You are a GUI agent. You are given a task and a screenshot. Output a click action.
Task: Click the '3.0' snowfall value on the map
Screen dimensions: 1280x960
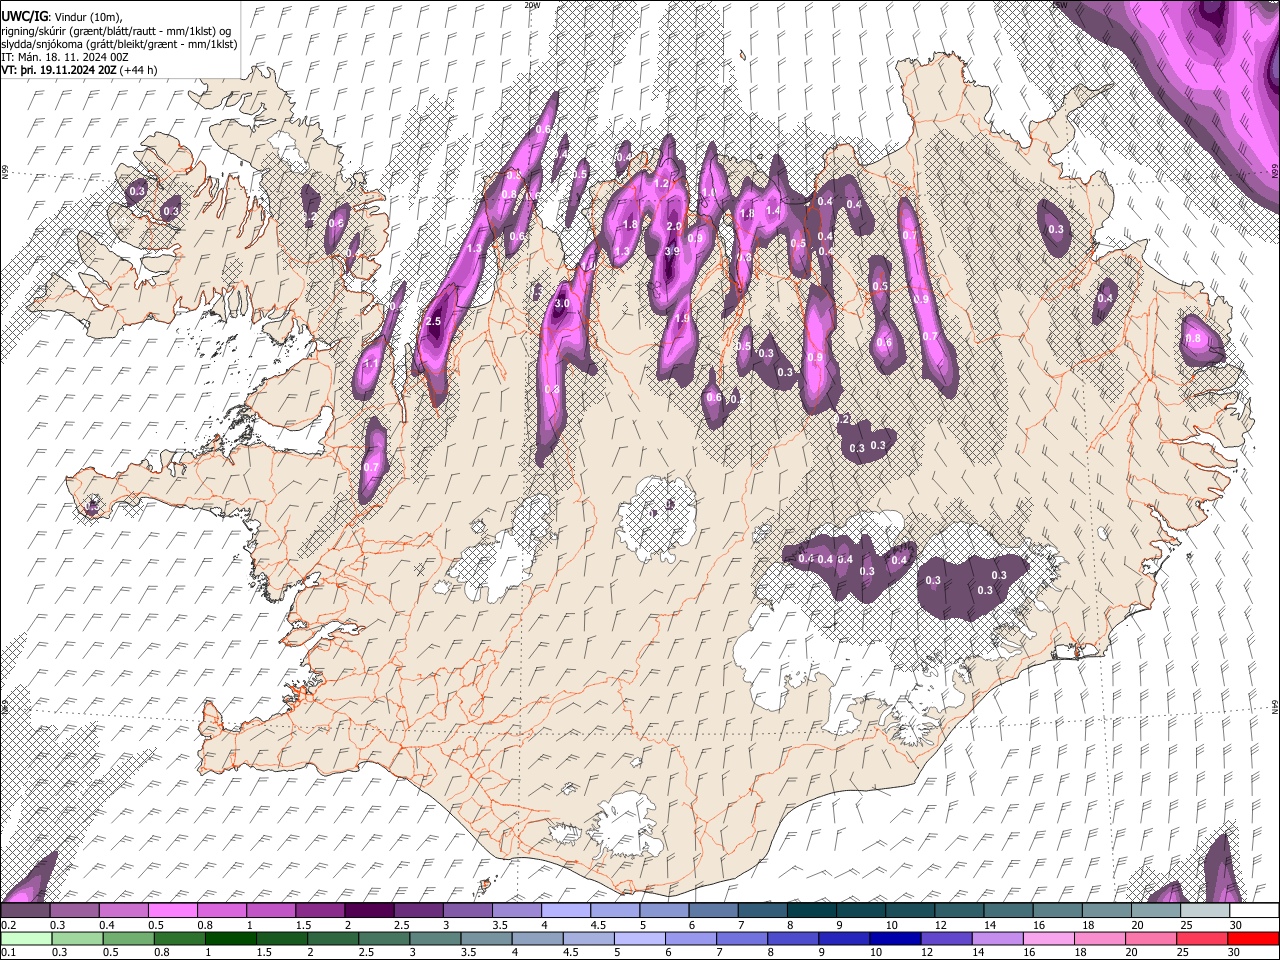point(562,304)
